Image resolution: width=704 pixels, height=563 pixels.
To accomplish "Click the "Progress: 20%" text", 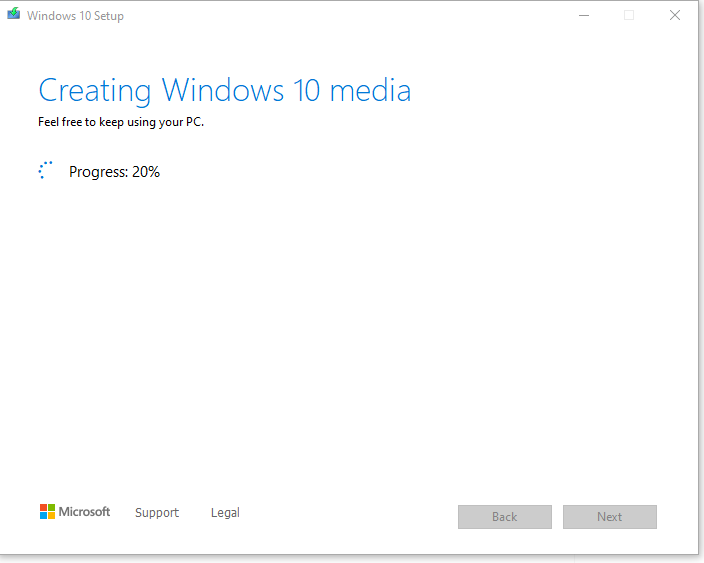I will click(x=114, y=172).
